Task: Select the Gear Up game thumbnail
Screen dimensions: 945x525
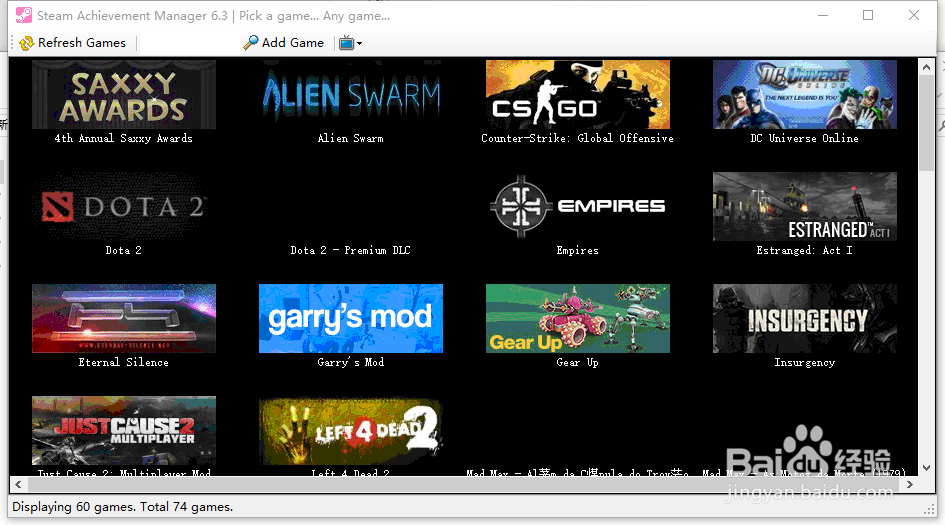Action: click(577, 318)
